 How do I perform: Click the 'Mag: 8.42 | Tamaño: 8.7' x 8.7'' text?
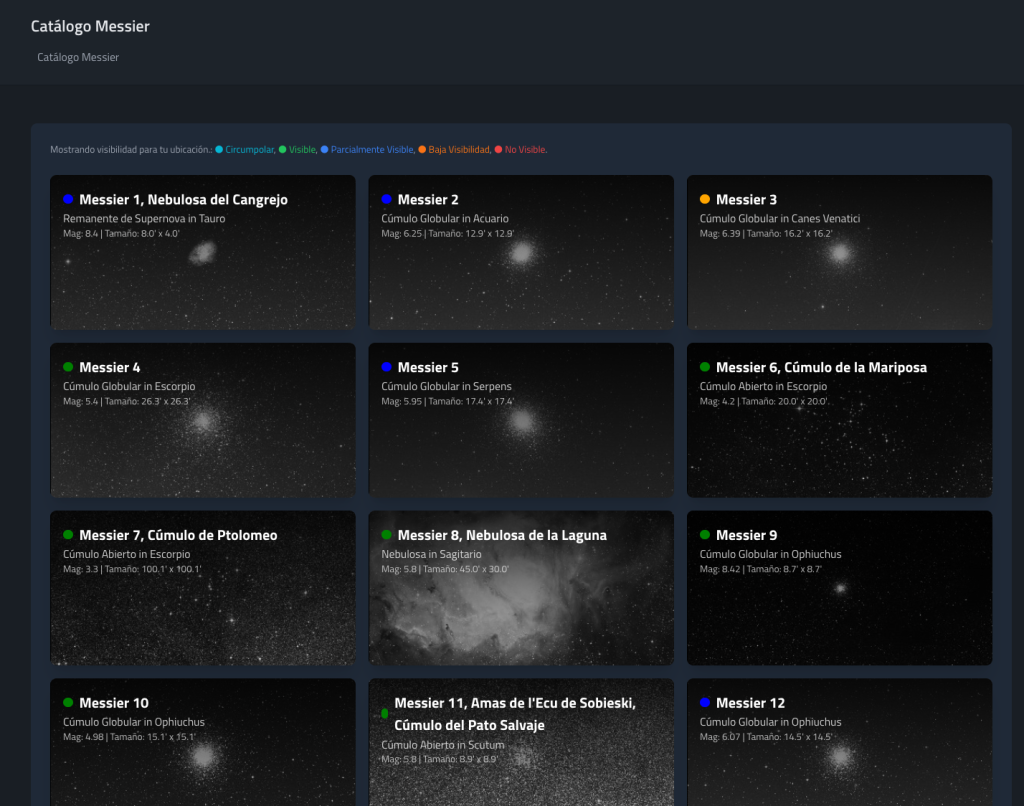(761, 570)
